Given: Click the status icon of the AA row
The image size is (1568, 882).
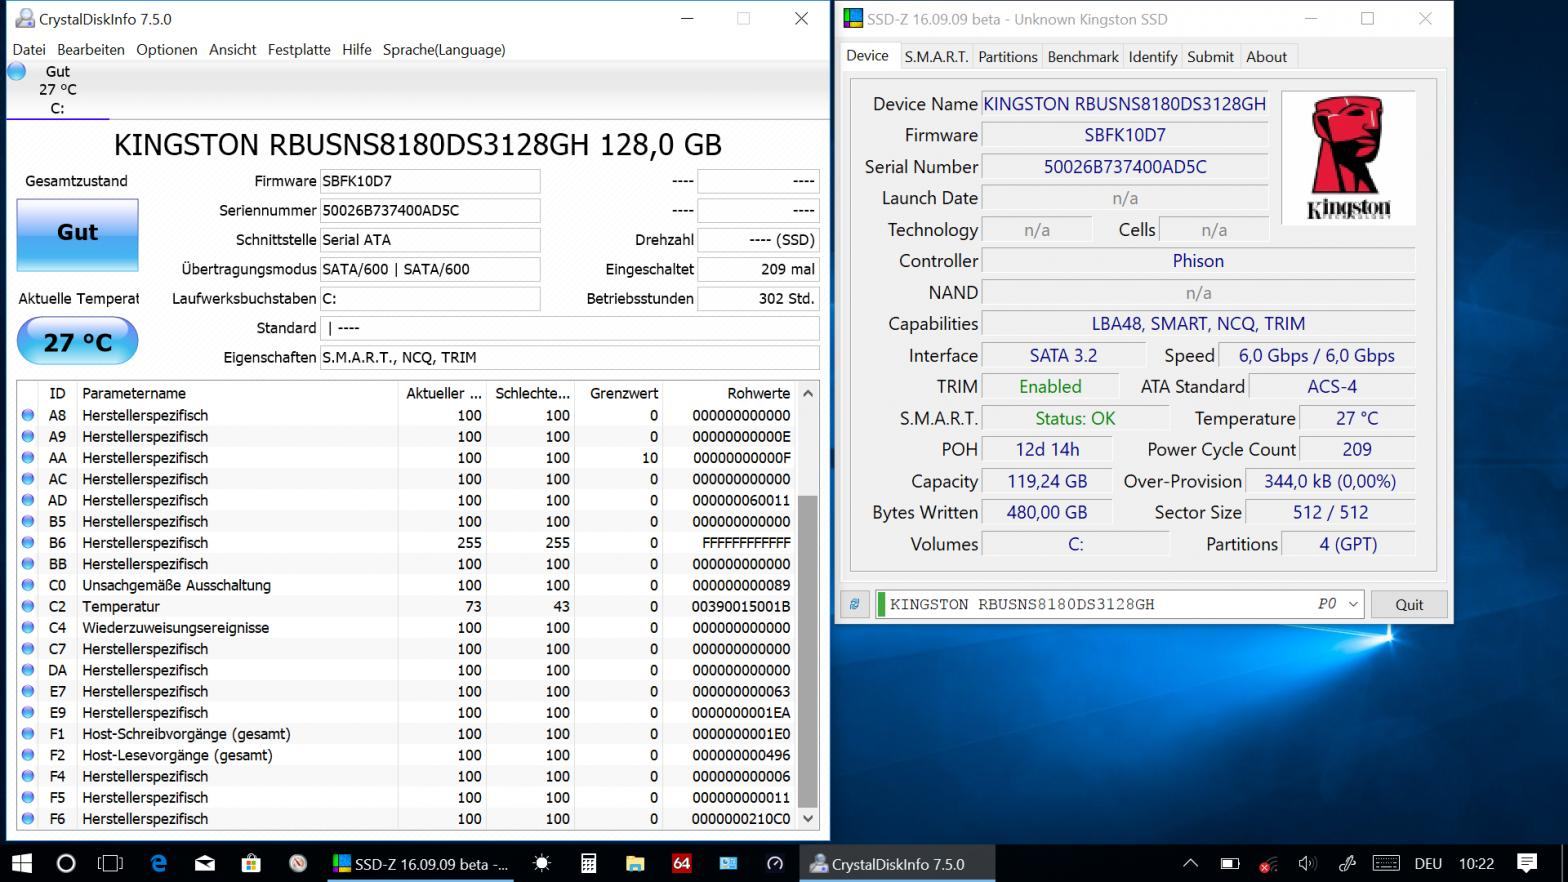Looking at the screenshot, I should tap(28, 458).
